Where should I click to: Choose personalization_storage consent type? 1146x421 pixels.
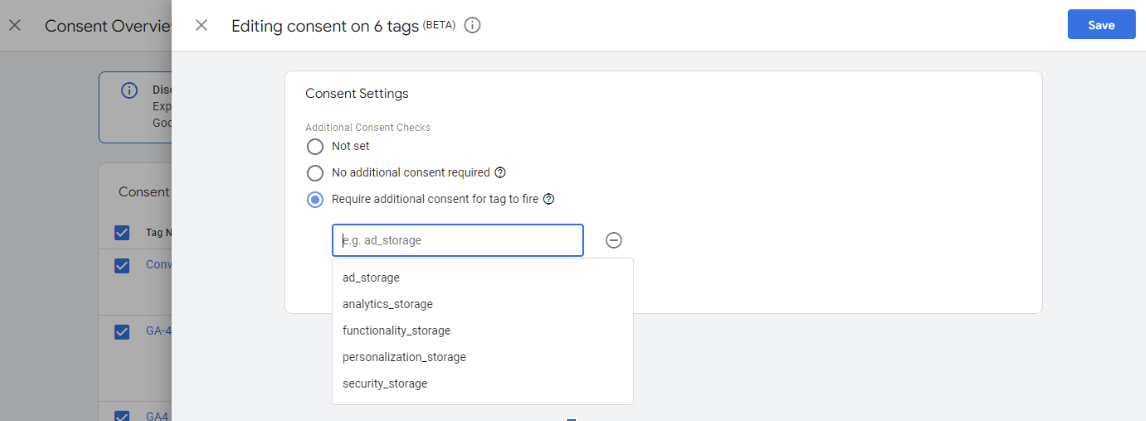pos(404,357)
